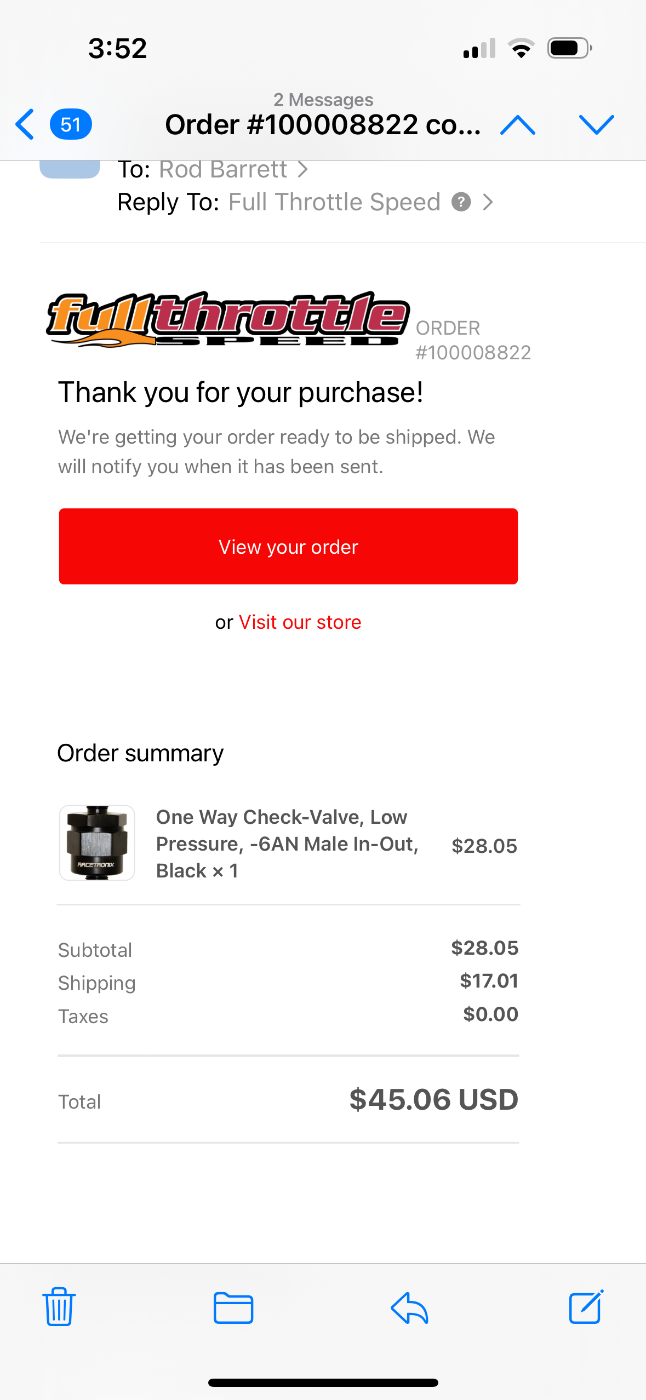This screenshot has width=646, height=1400.
Task: Go back using the blue chevron
Action: click(25, 125)
